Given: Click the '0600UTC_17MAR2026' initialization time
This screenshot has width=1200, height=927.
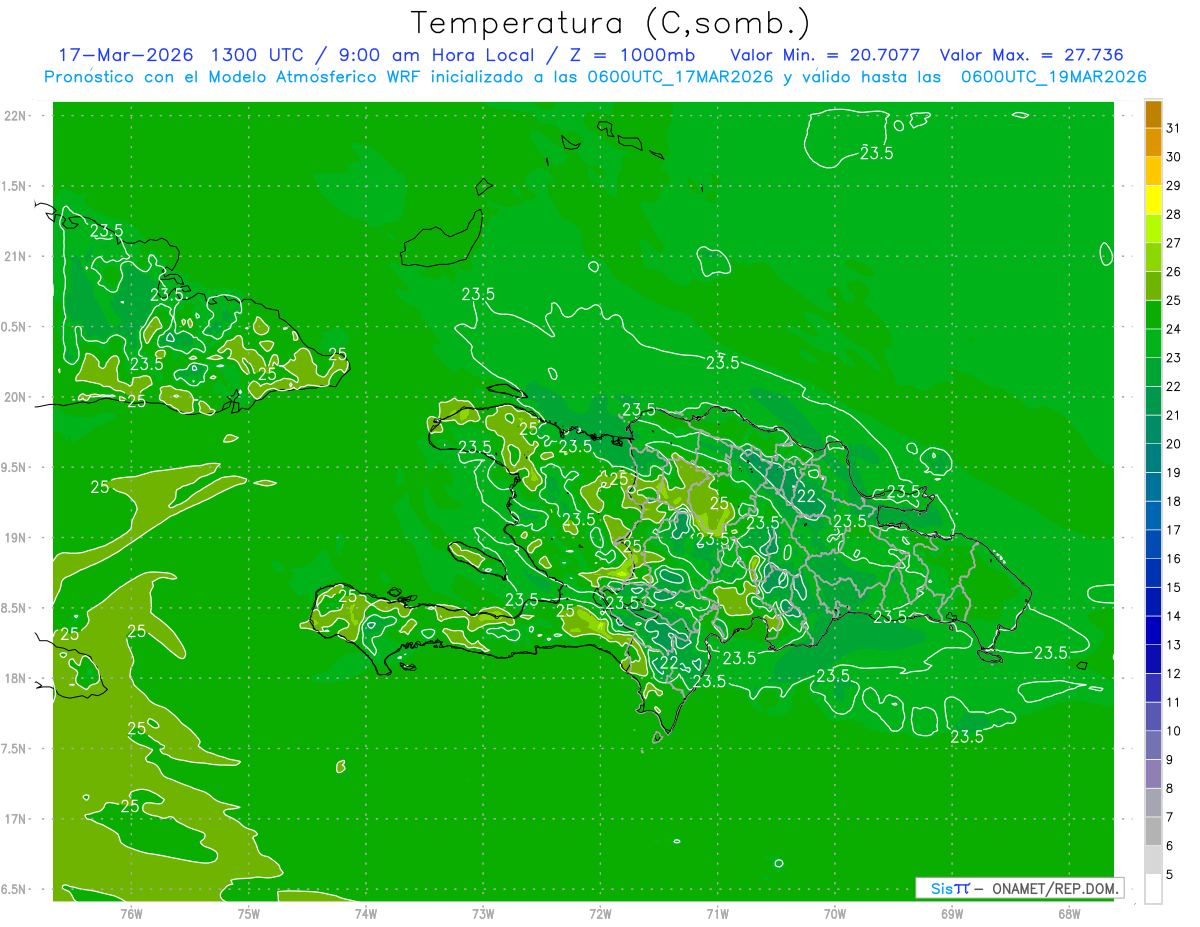Looking at the screenshot, I should (680, 77).
